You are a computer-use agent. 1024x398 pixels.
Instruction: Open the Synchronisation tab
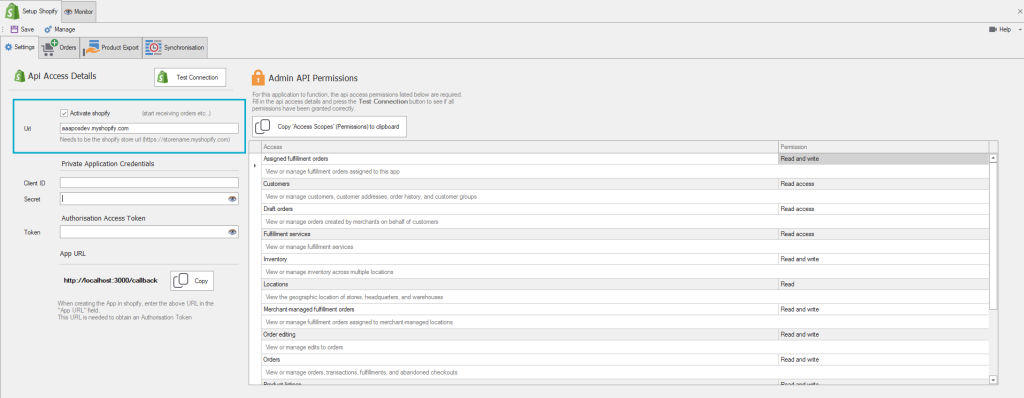(175, 48)
